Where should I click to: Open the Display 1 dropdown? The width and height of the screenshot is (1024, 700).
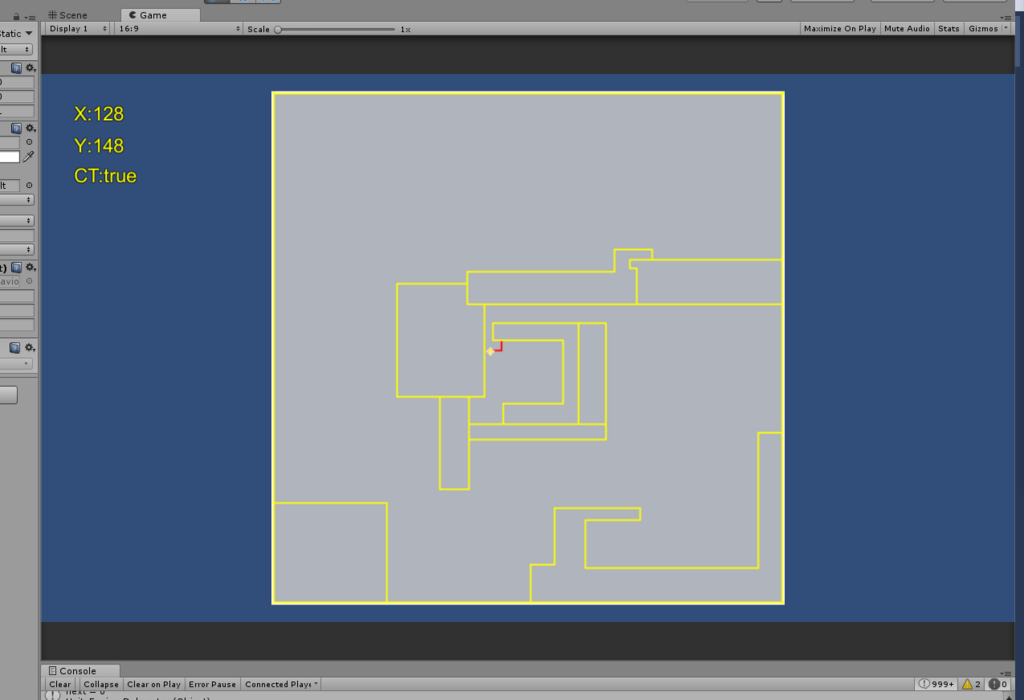[78, 29]
